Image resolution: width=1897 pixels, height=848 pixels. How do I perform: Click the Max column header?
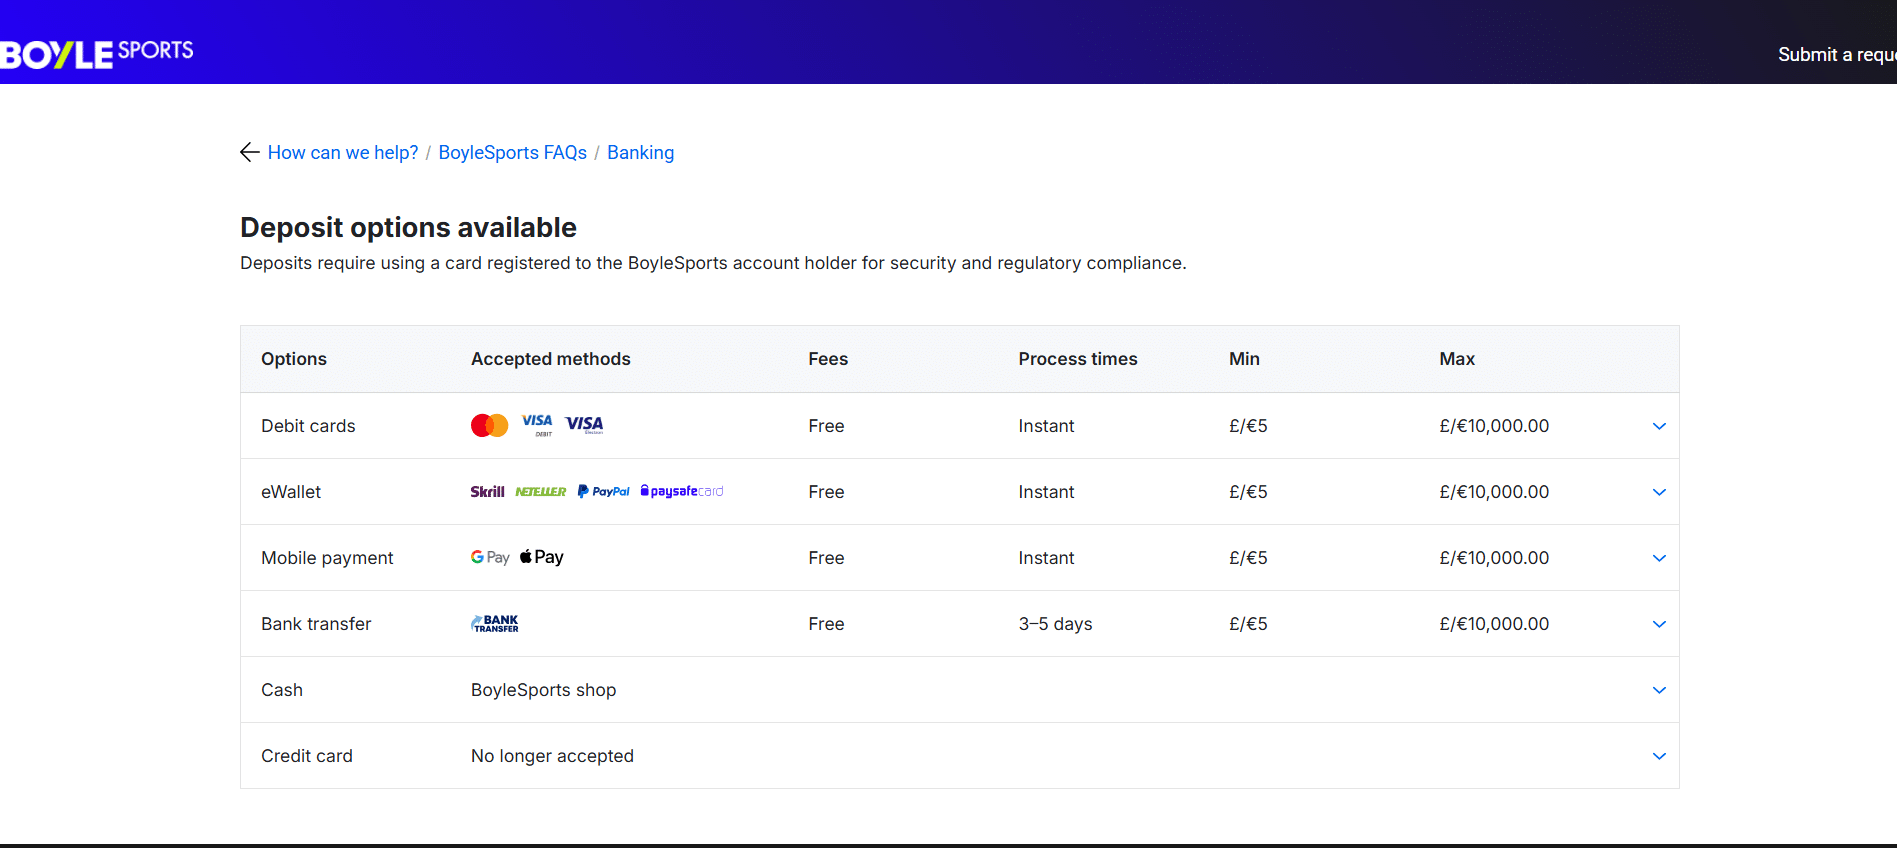pyautogui.click(x=1457, y=359)
